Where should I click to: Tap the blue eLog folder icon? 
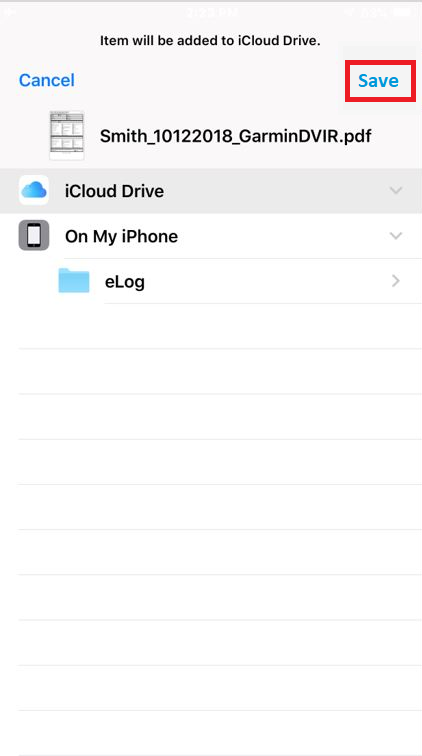[74, 281]
